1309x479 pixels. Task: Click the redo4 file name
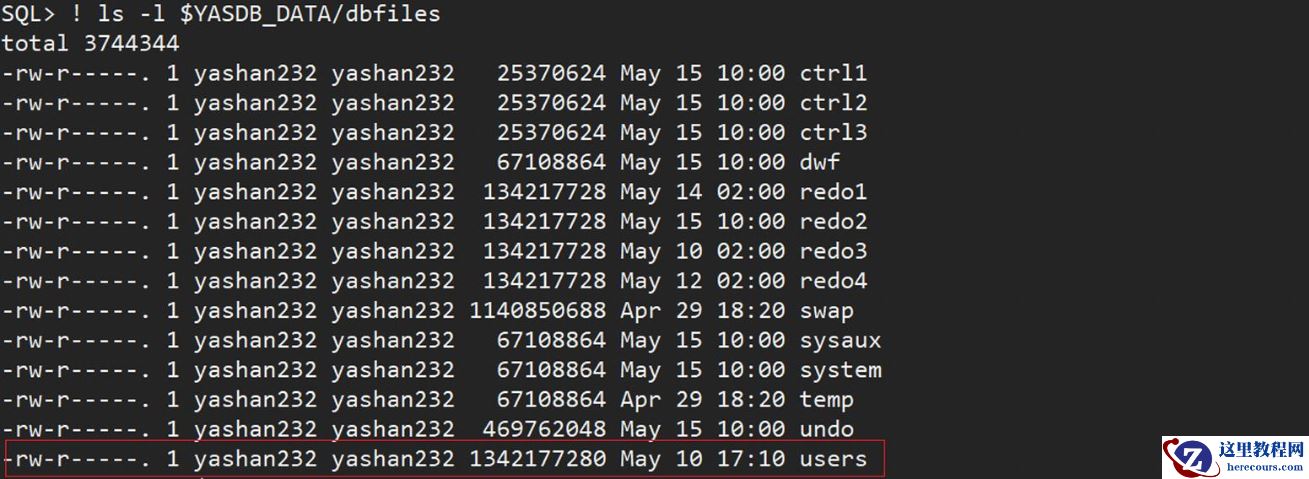click(x=833, y=281)
